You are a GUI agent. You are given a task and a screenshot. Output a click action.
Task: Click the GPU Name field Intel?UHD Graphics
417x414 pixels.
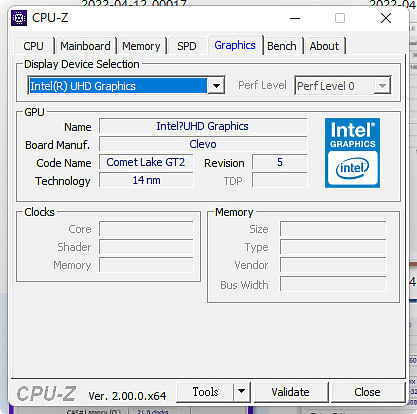(203, 126)
